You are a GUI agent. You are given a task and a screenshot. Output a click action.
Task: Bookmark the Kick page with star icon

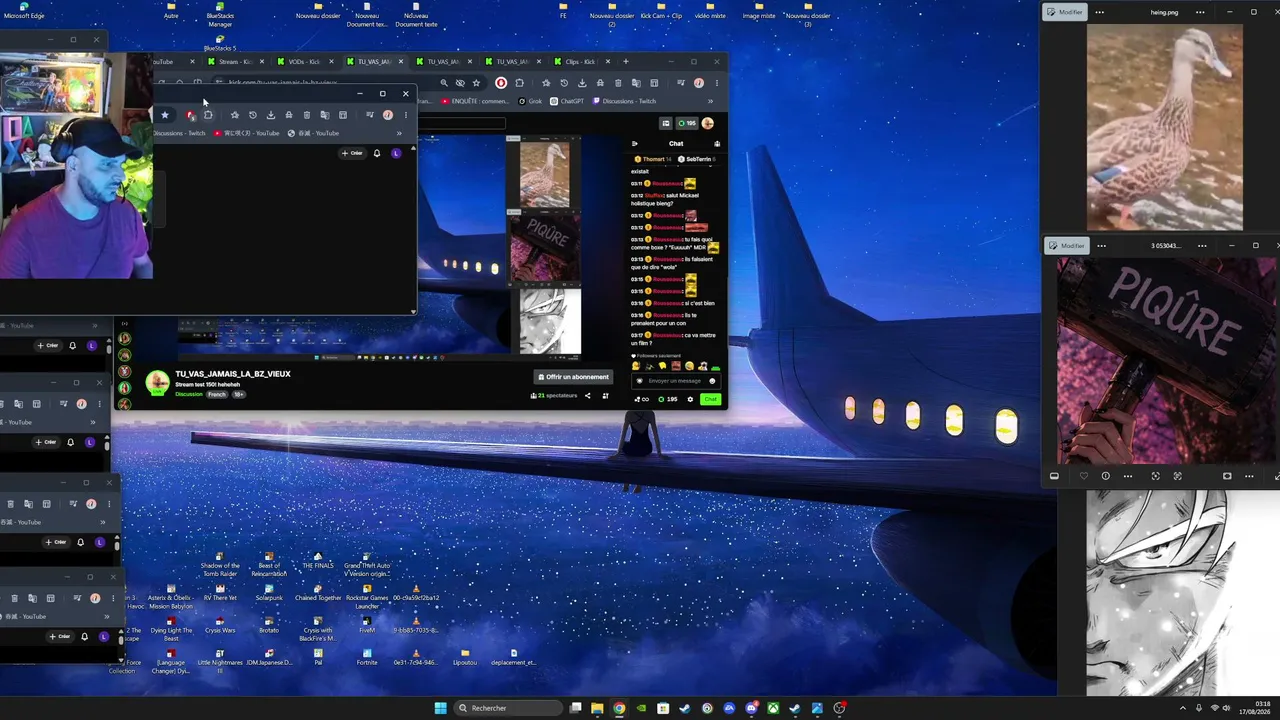(x=476, y=83)
